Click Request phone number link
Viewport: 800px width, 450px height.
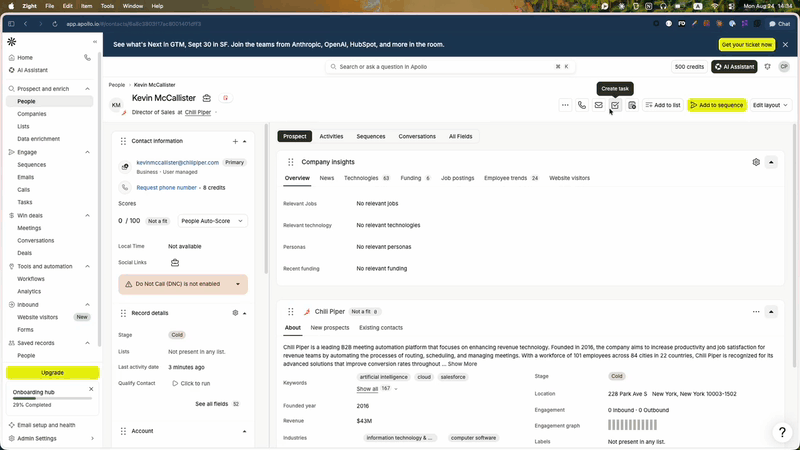pyautogui.click(x=166, y=188)
